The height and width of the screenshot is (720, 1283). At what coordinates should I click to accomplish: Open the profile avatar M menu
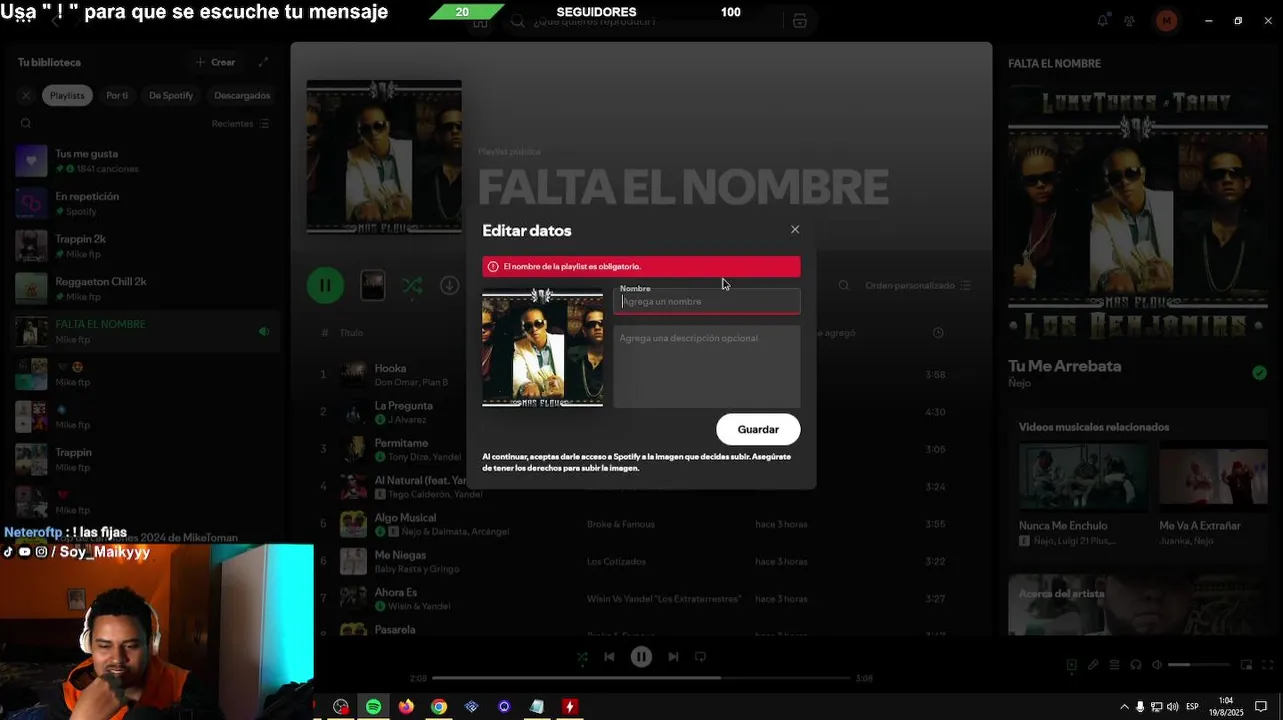coord(1166,21)
